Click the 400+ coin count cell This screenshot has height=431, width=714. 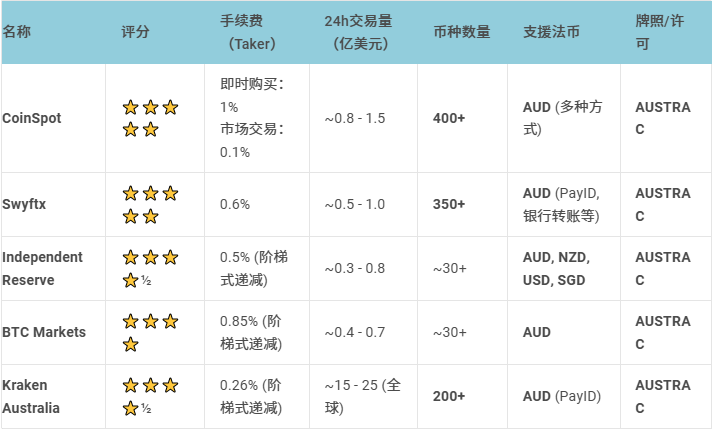tap(449, 118)
